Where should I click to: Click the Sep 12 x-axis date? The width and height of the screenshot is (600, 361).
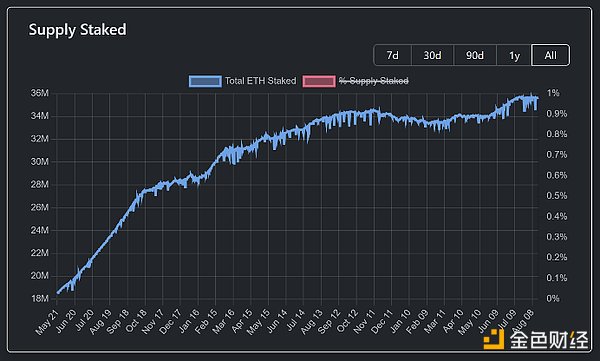[329, 322]
